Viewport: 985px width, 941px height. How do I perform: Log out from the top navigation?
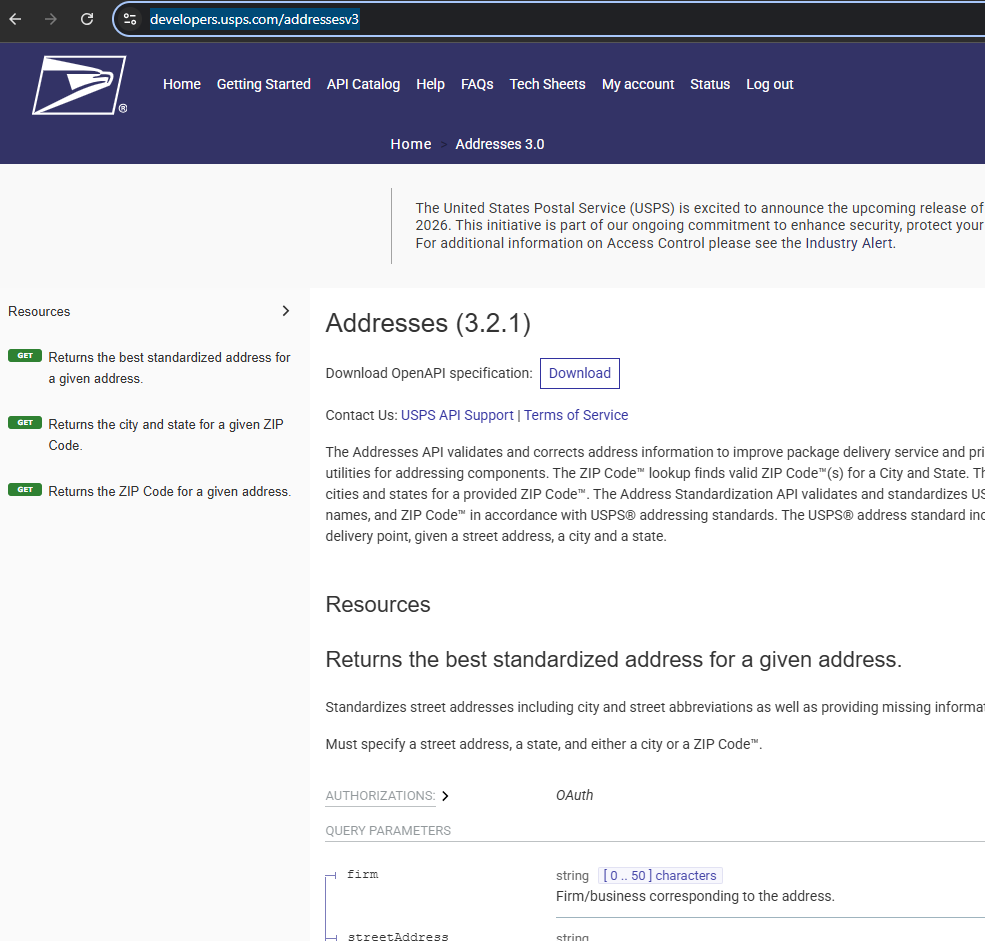tap(769, 84)
